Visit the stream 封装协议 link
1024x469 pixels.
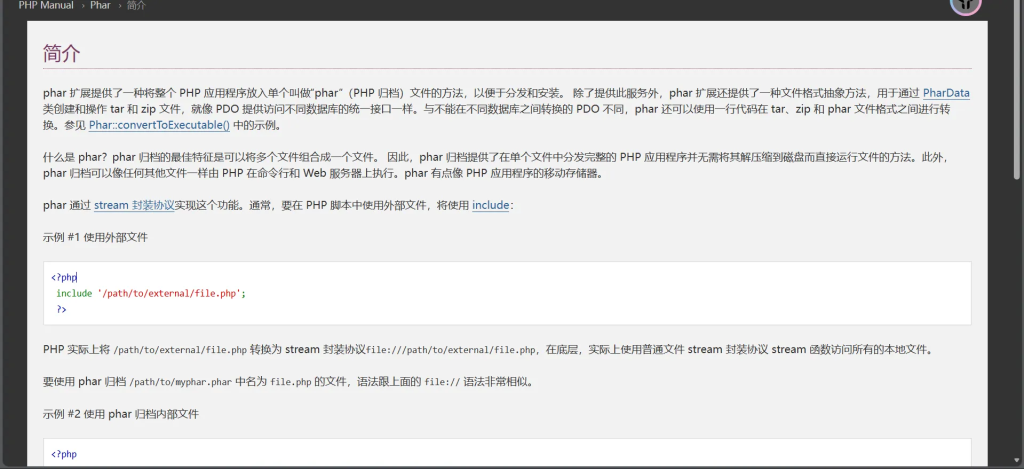tap(134, 205)
